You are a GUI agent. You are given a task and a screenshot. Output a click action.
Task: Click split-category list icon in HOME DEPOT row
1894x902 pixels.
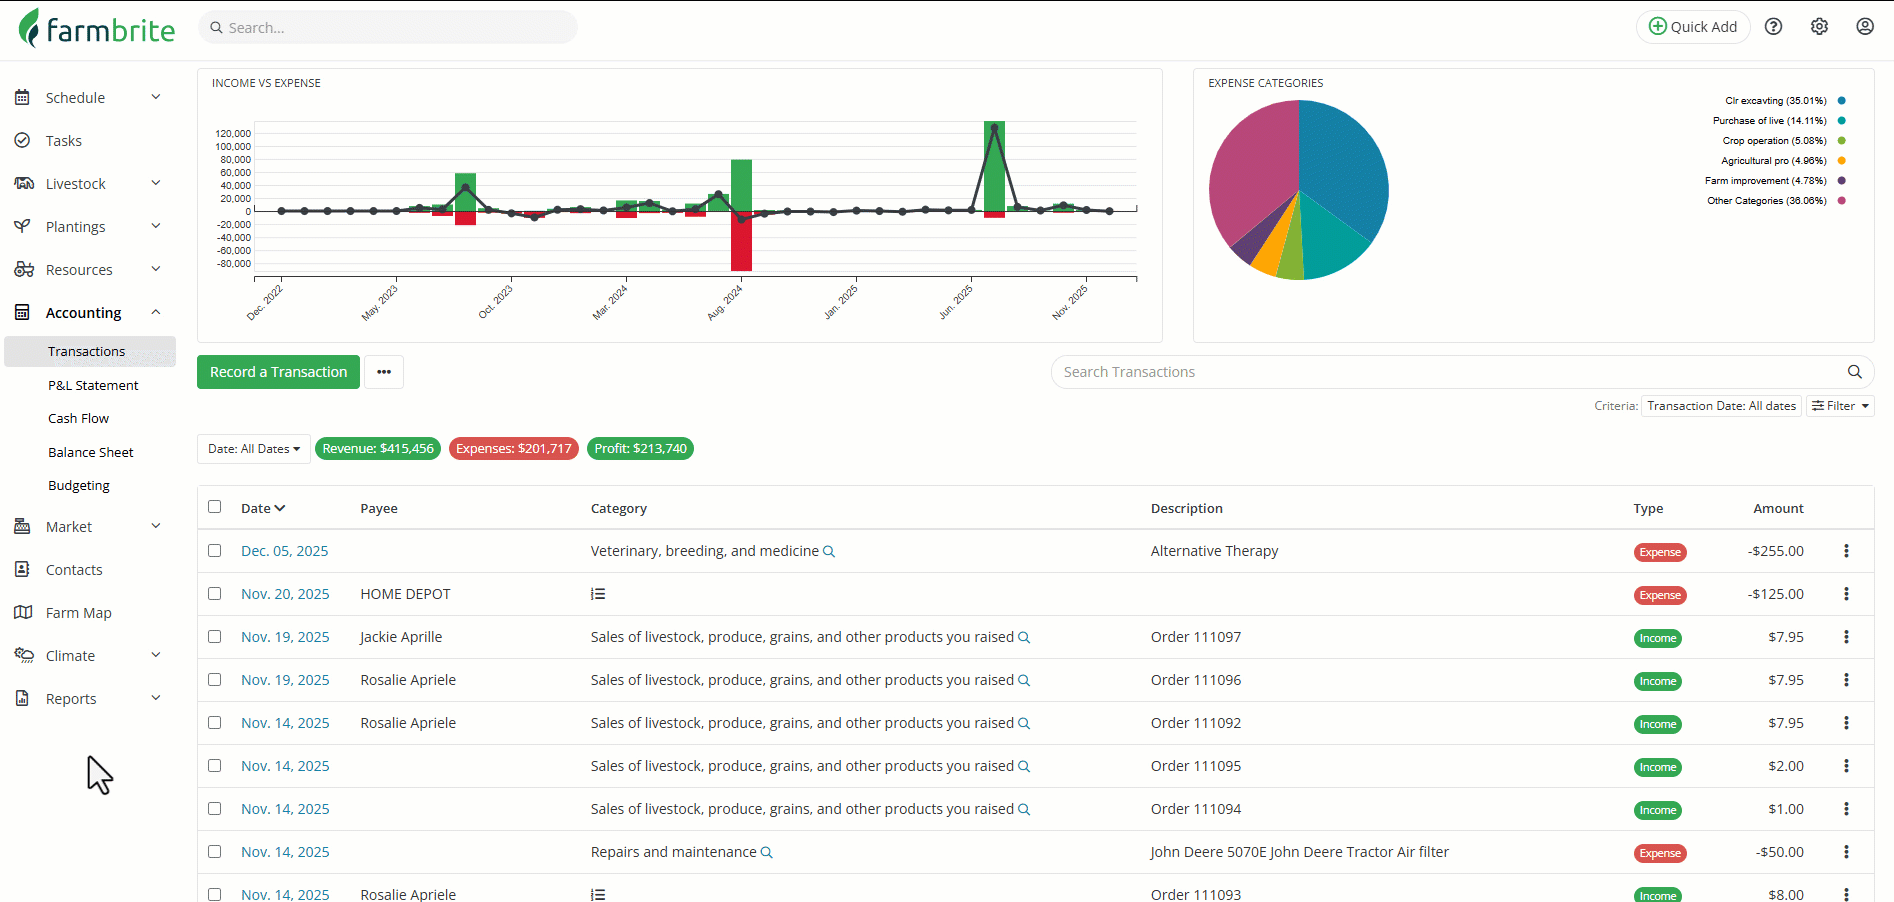[x=598, y=594]
